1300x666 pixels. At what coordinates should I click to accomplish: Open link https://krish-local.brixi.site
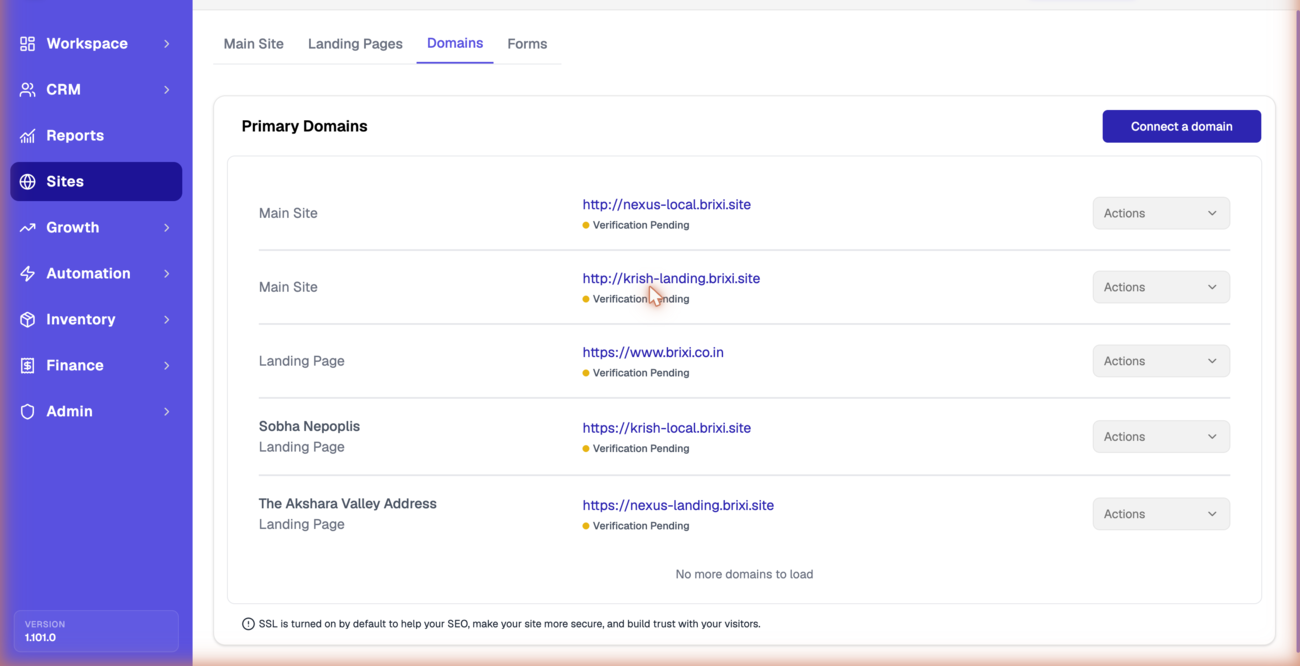pyautogui.click(x=667, y=428)
